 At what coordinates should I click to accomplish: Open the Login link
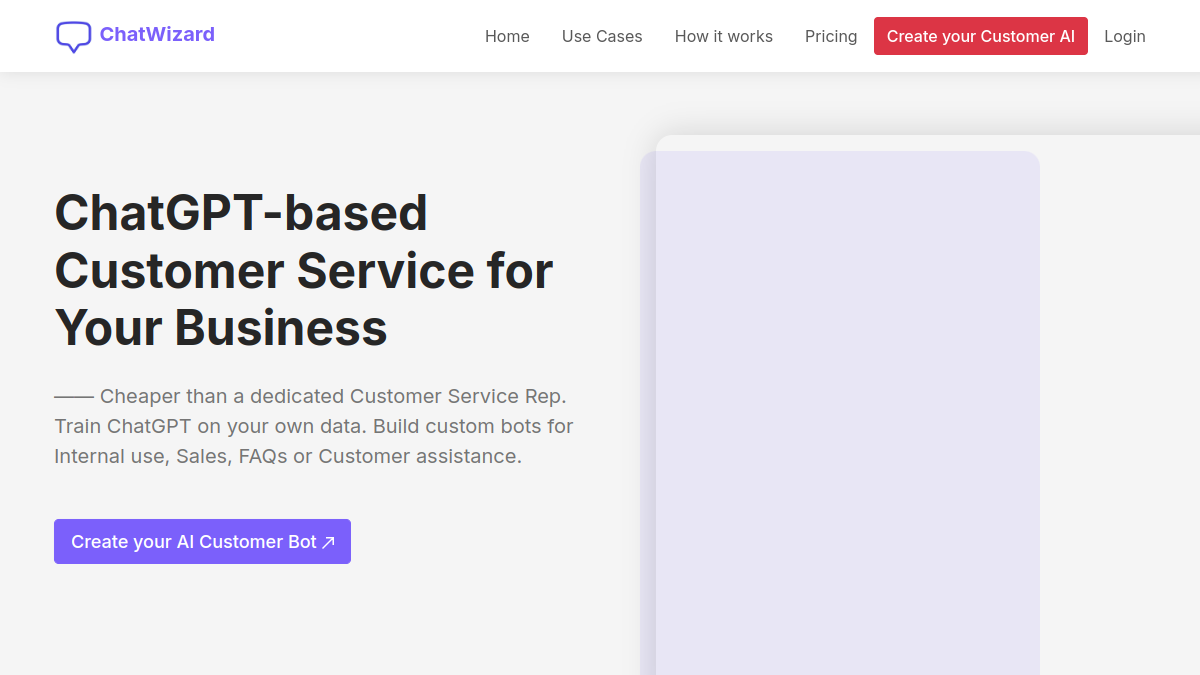click(x=1125, y=36)
